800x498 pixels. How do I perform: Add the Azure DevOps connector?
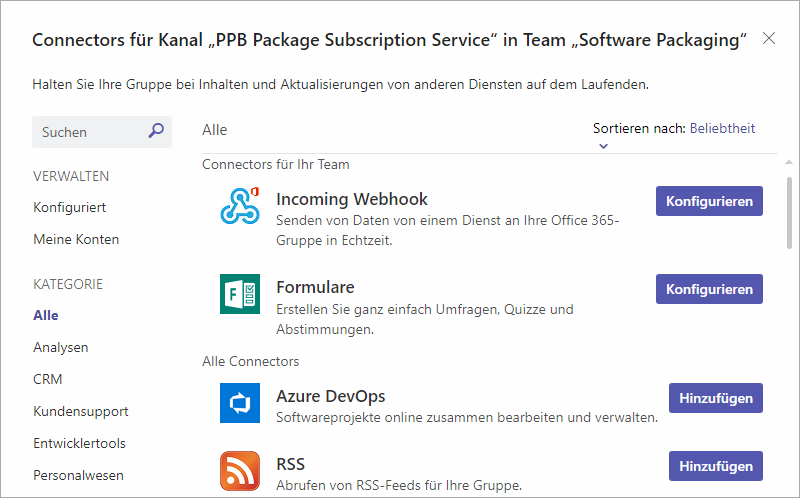715,397
